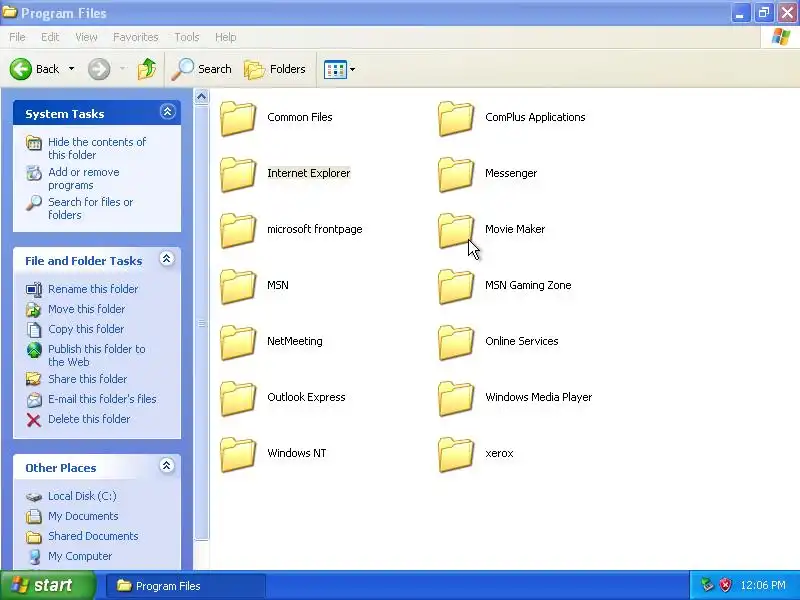800x600 pixels.
Task: Go to Local Disk (C:)
Action: pos(82,495)
